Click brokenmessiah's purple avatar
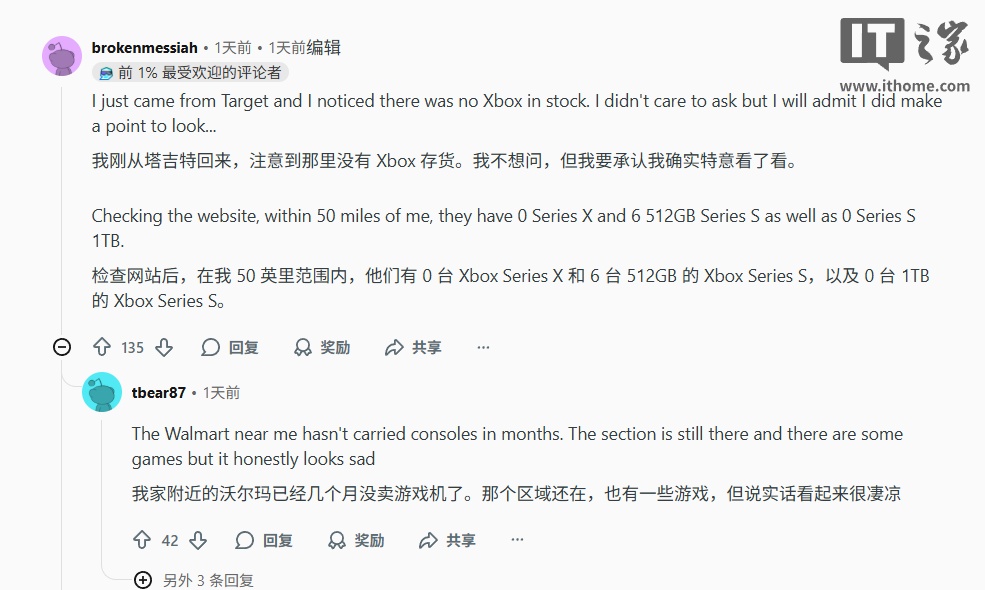Viewport: 985px width, 590px height. click(x=62, y=55)
